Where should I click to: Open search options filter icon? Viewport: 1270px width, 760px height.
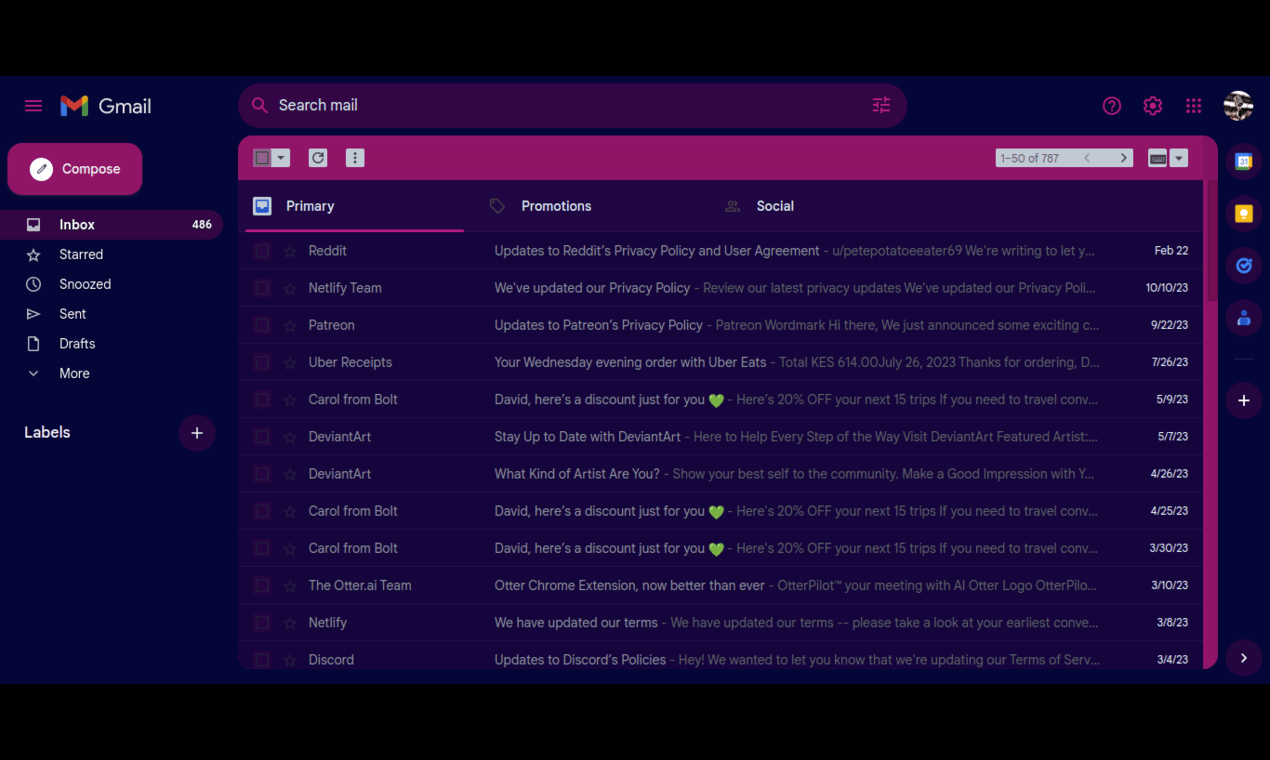pos(881,105)
